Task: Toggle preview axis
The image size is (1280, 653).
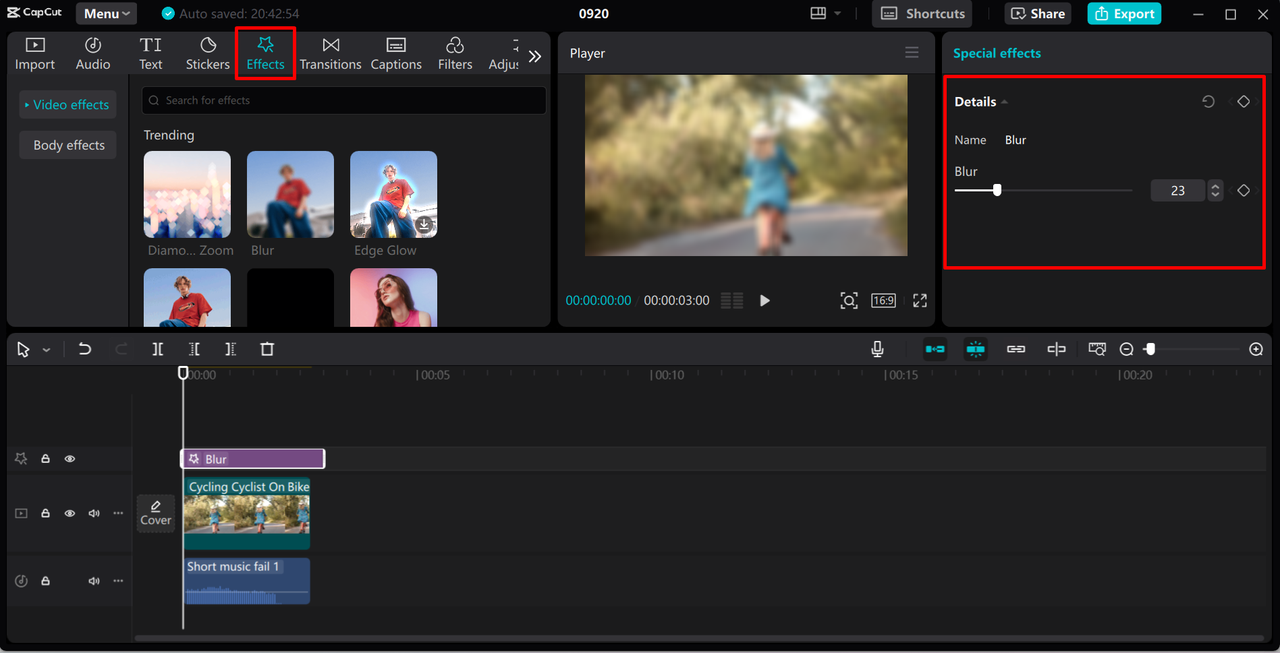Action: (1056, 349)
